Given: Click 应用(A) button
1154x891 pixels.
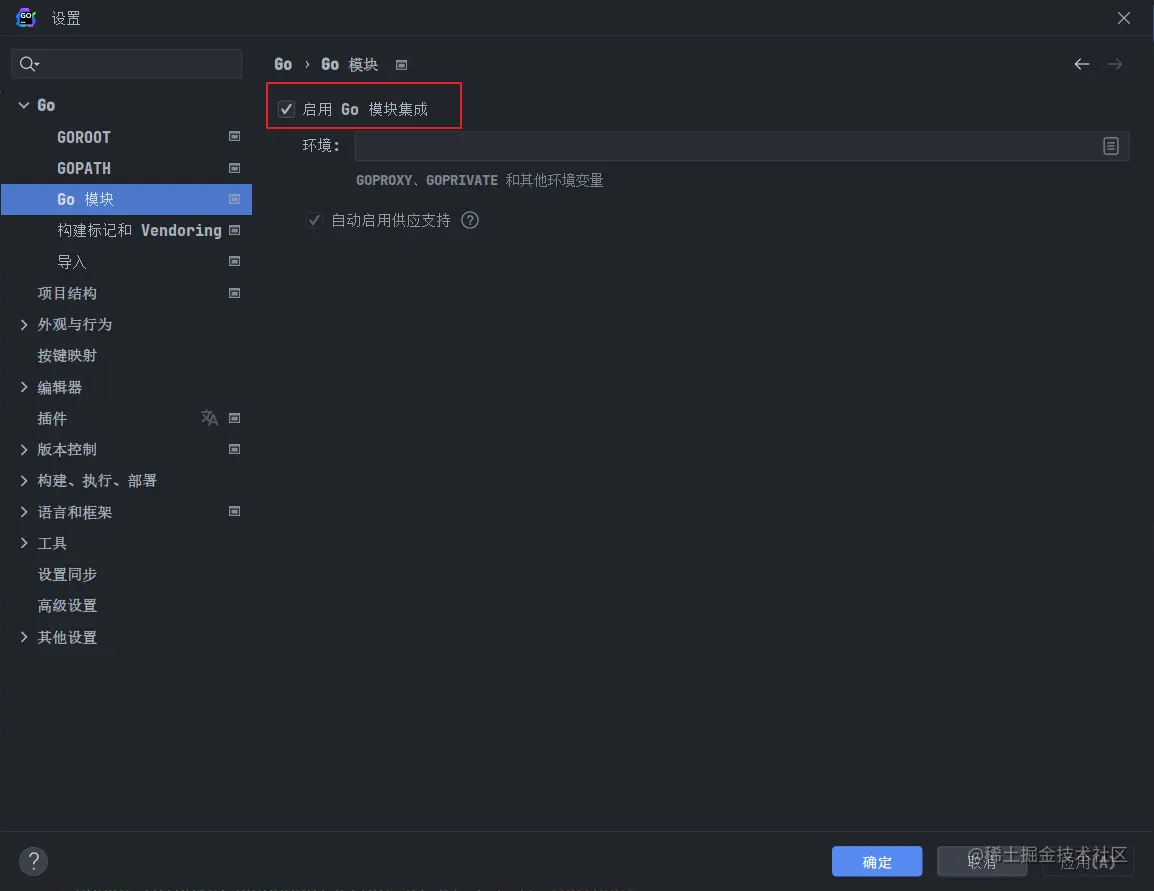Looking at the screenshot, I should pyautogui.click(x=1088, y=862).
